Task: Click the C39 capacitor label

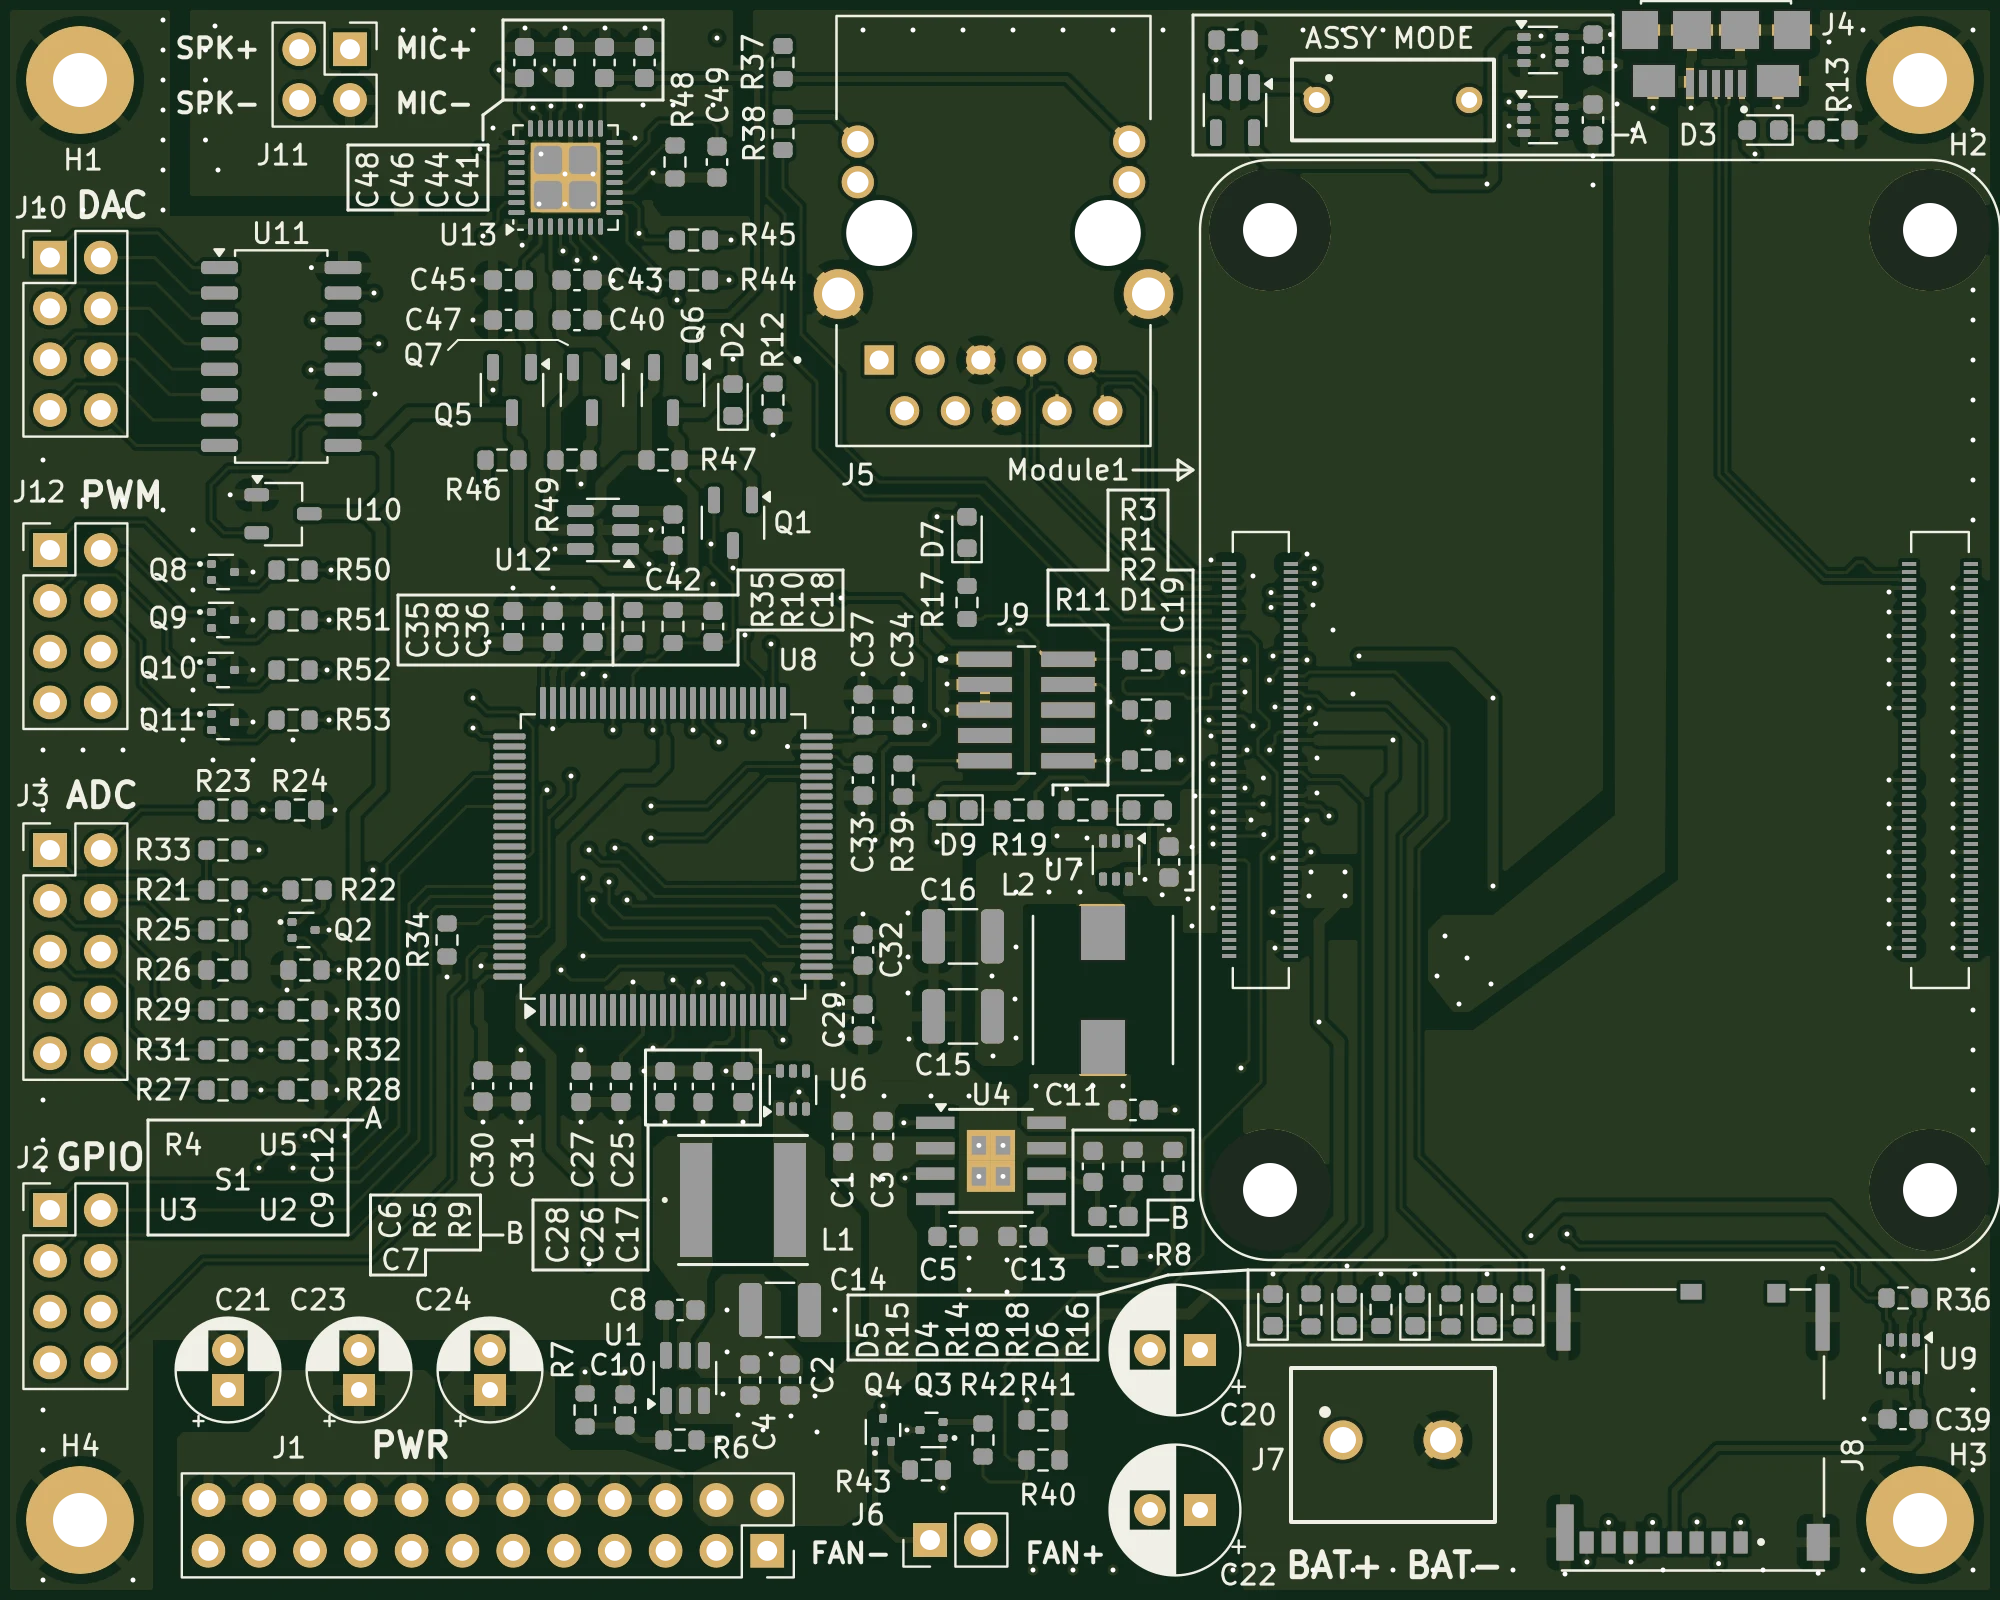Action: pos(1963,1420)
